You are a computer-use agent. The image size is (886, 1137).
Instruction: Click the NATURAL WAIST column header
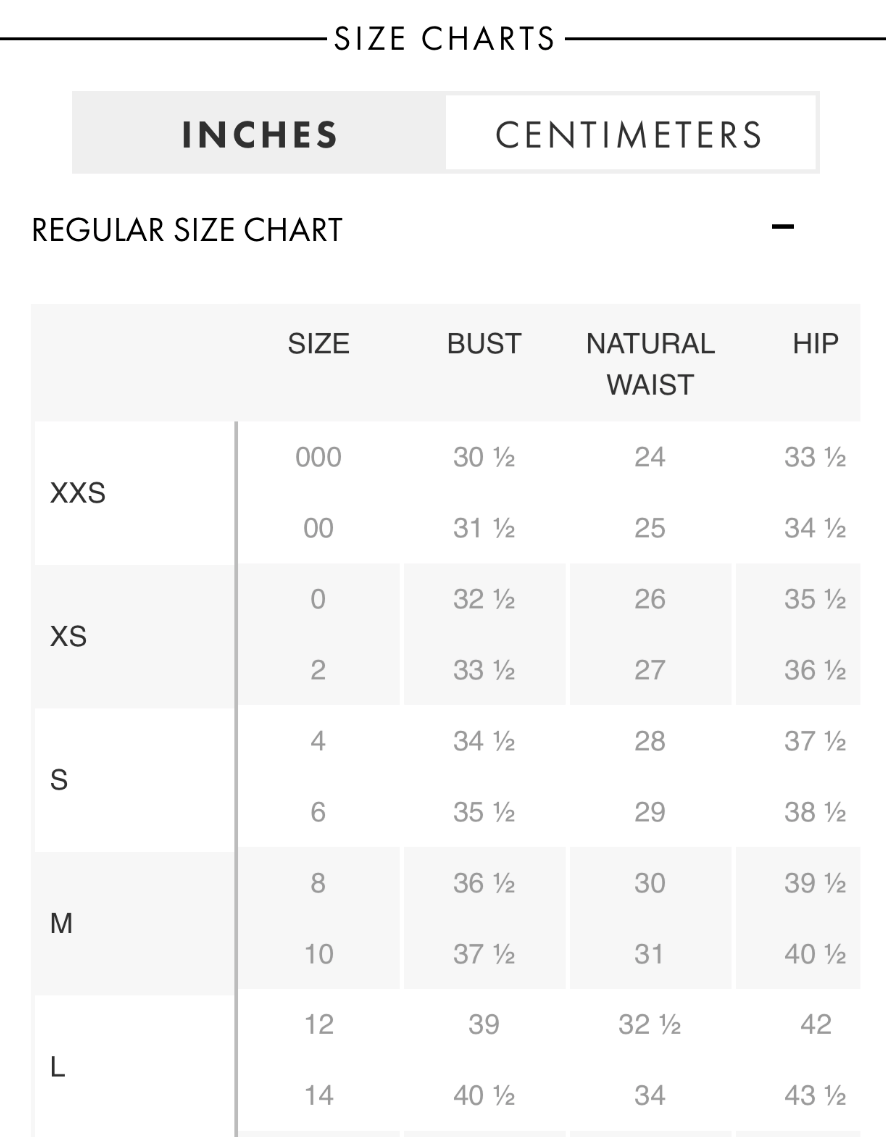pyautogui.click(x=650, y=364)
